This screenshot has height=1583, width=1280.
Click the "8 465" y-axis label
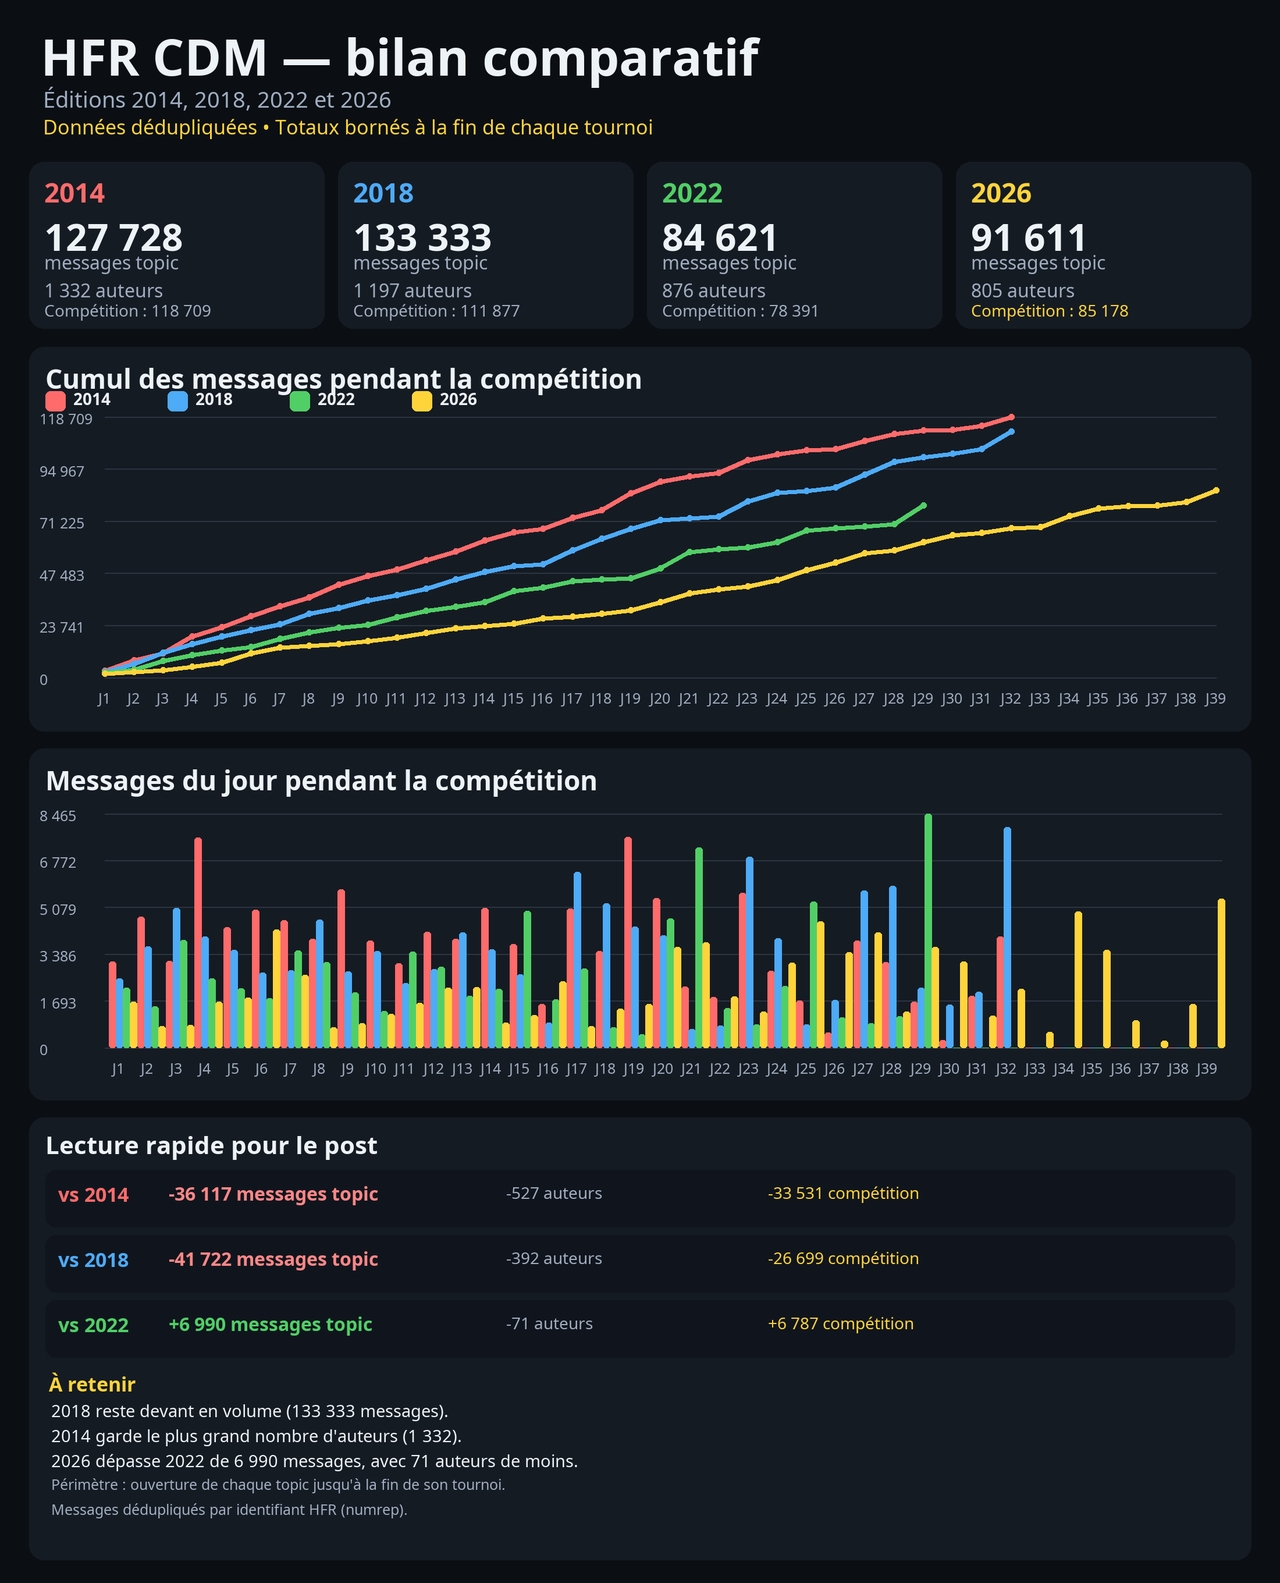(x=58, y=816)
